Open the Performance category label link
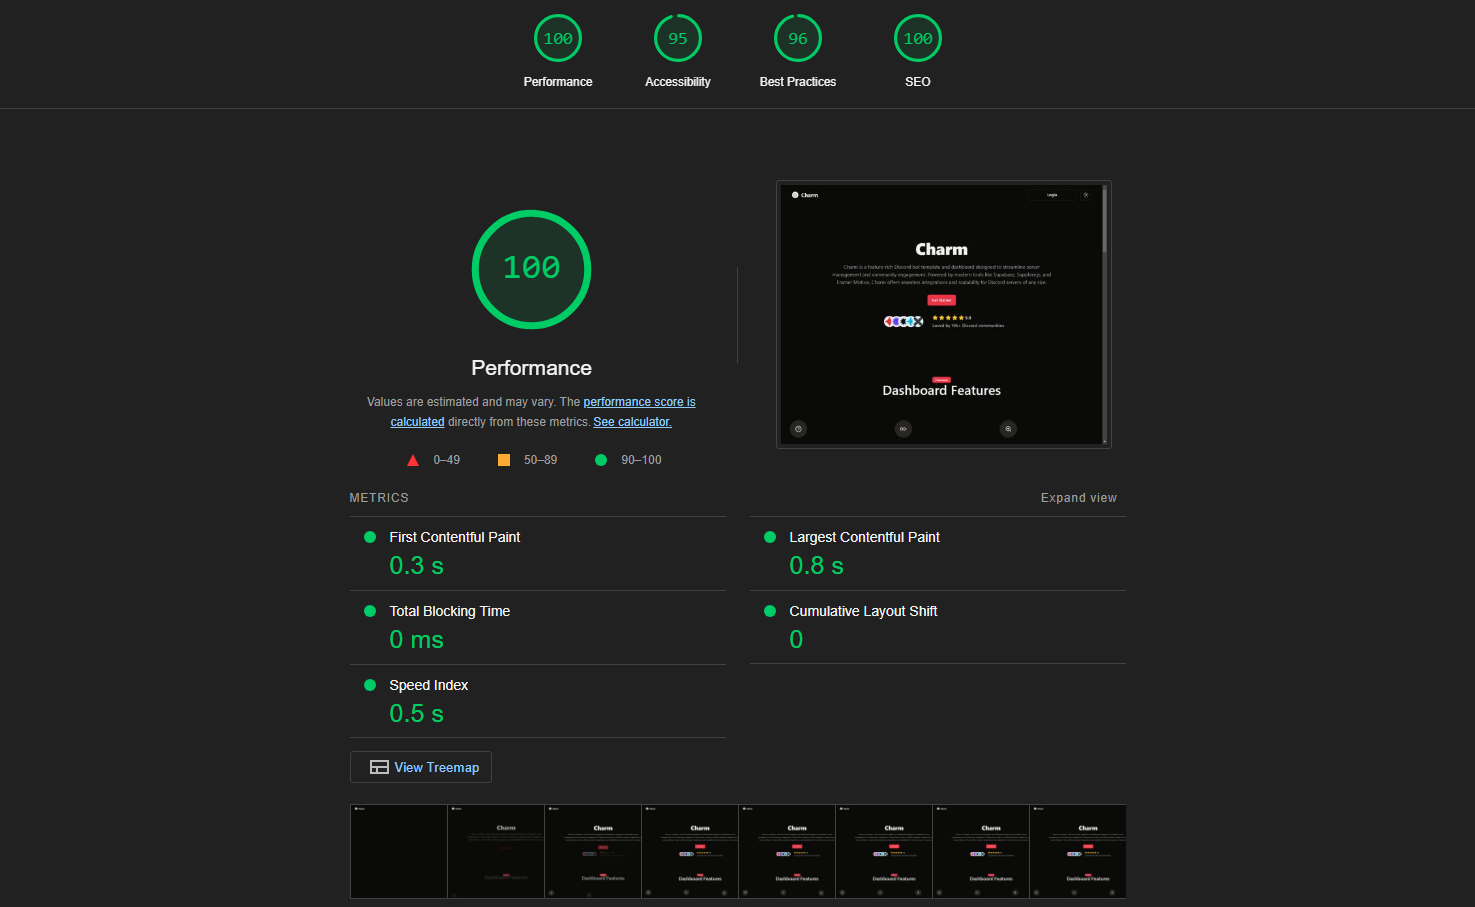Image resolution: width=1475 pixels, height=907 pixels. [558, 82]
